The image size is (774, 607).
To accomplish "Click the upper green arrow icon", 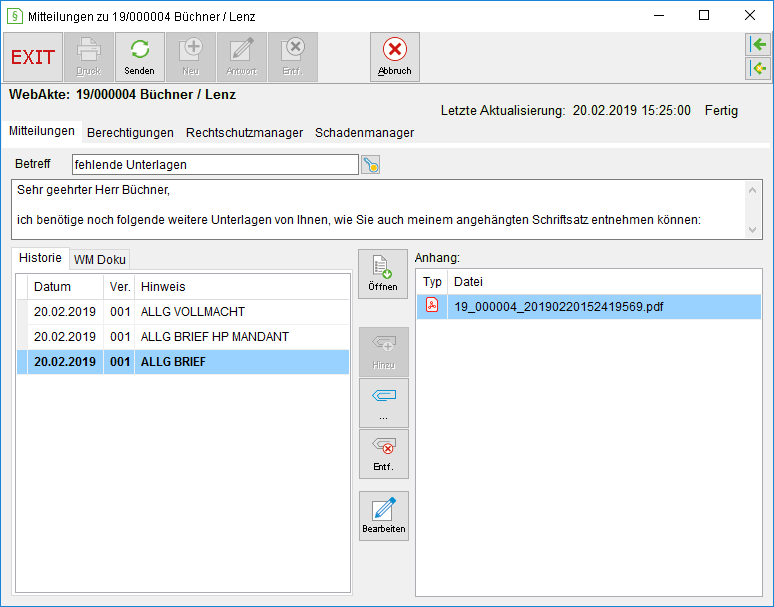I will pyautogui.click(x=758, y=45).
